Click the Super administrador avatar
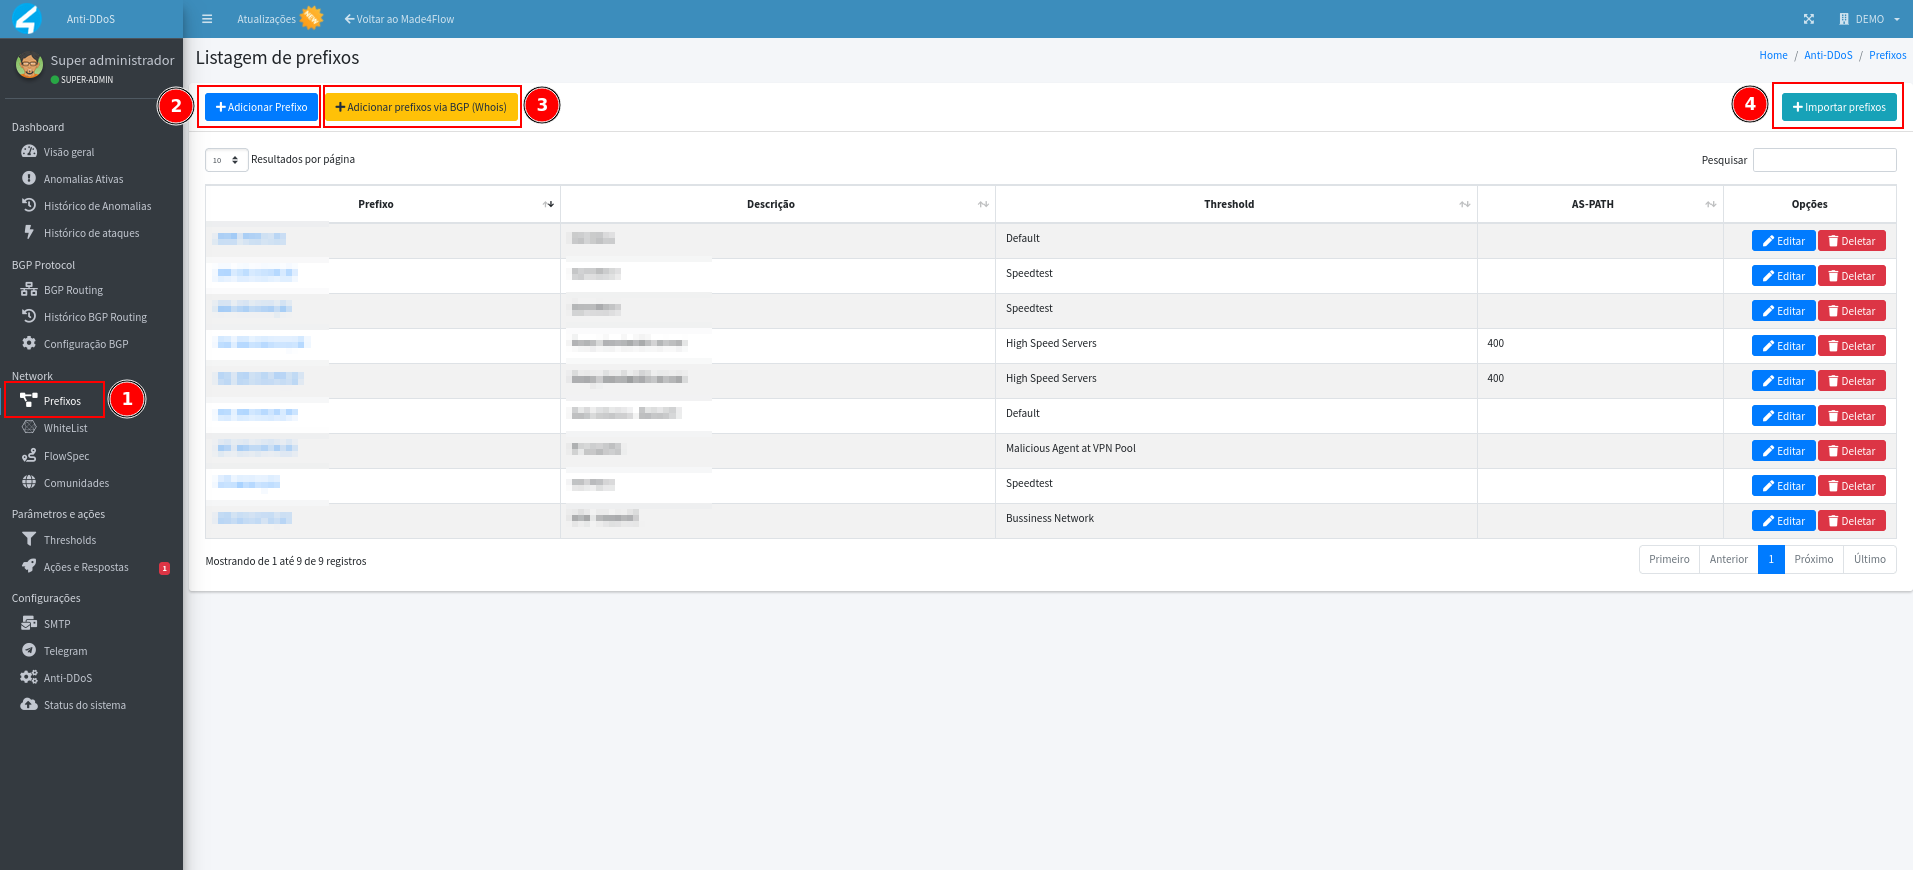The width and height of the screenshot is (1913, 870). point(29,66)
